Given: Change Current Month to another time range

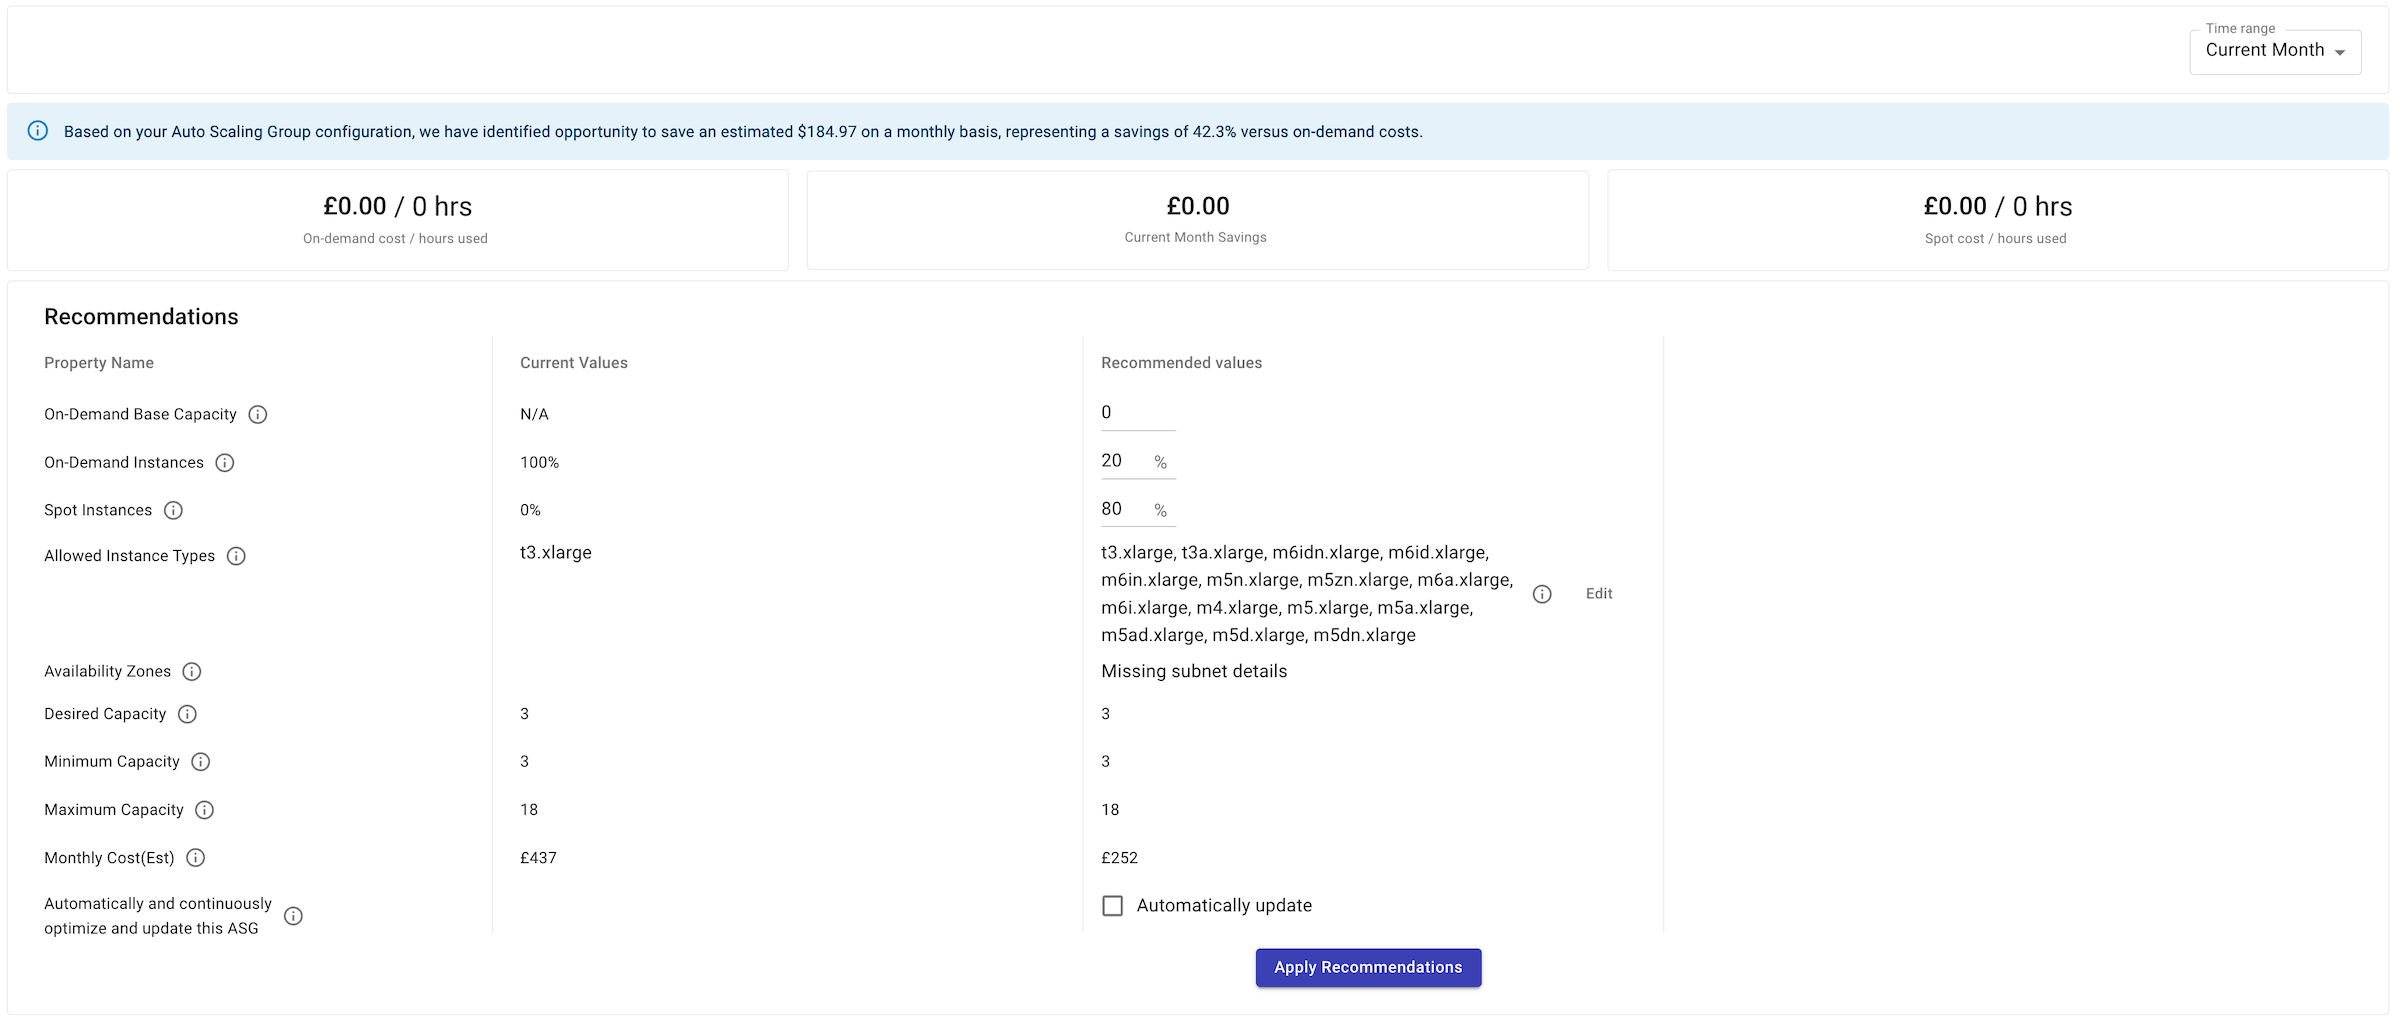Looking at the screenshot, I should pyautogui.click(x=2275, y=50).
